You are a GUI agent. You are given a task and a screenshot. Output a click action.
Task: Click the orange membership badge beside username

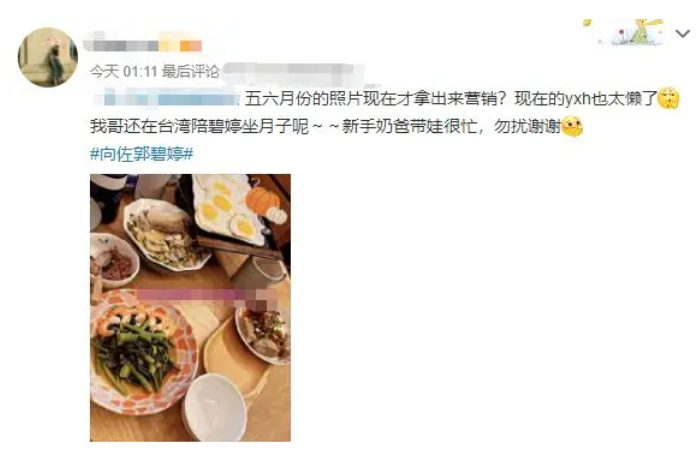191,46
